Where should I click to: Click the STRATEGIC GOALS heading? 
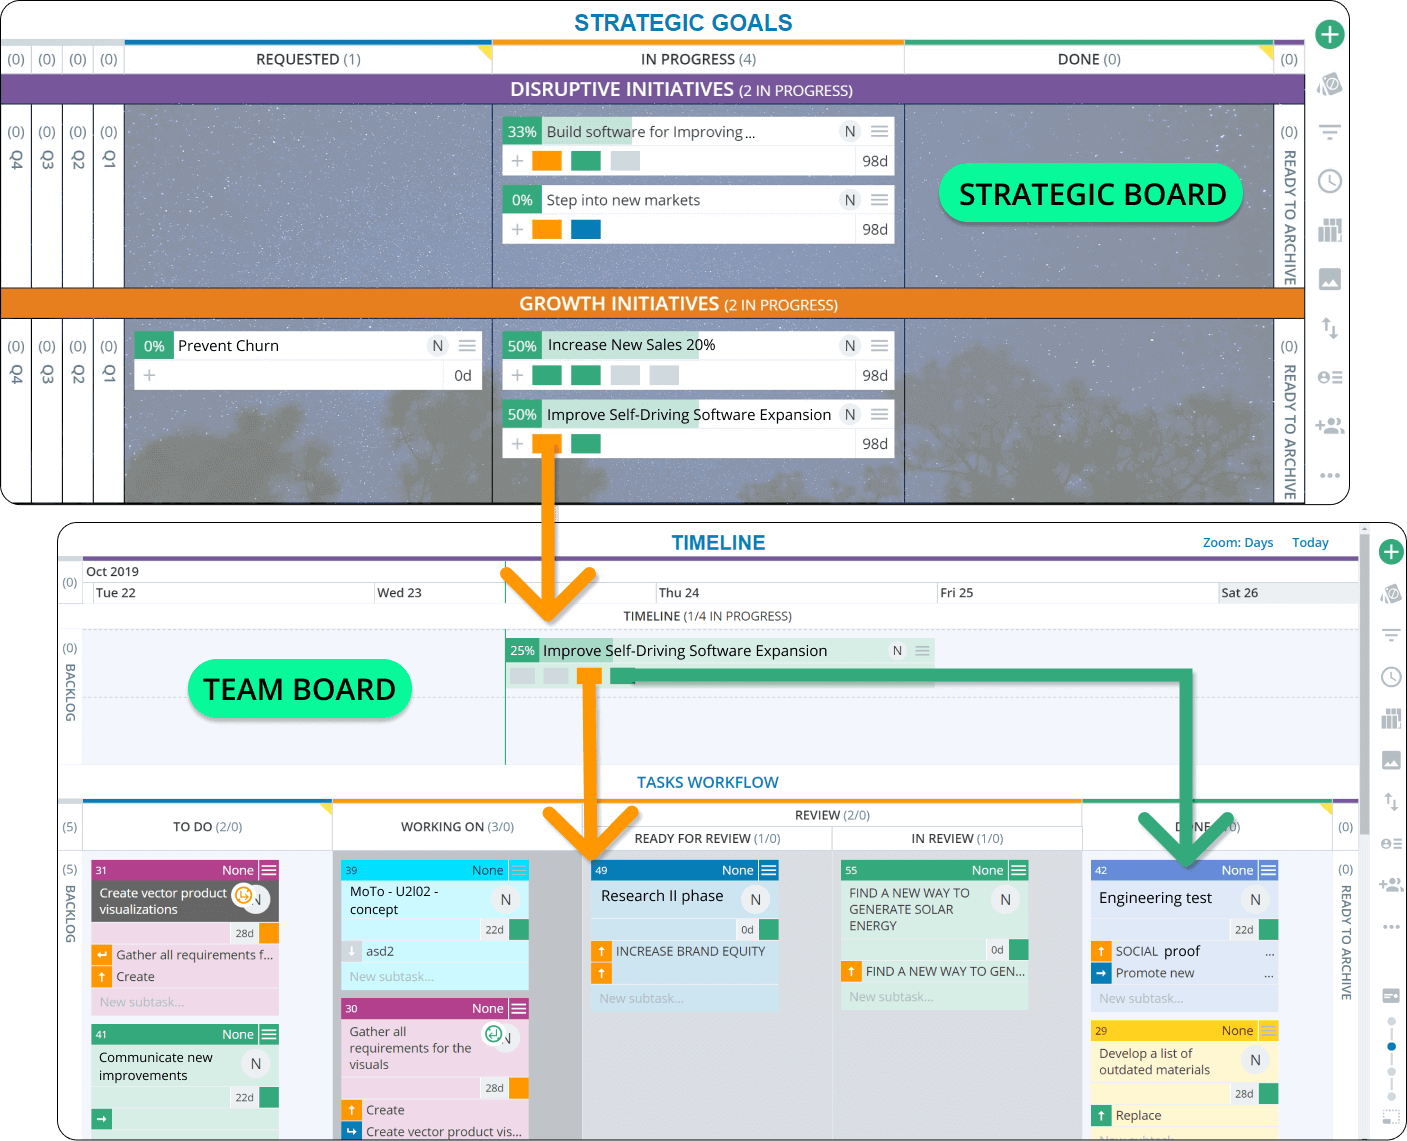tap(683, 23)
